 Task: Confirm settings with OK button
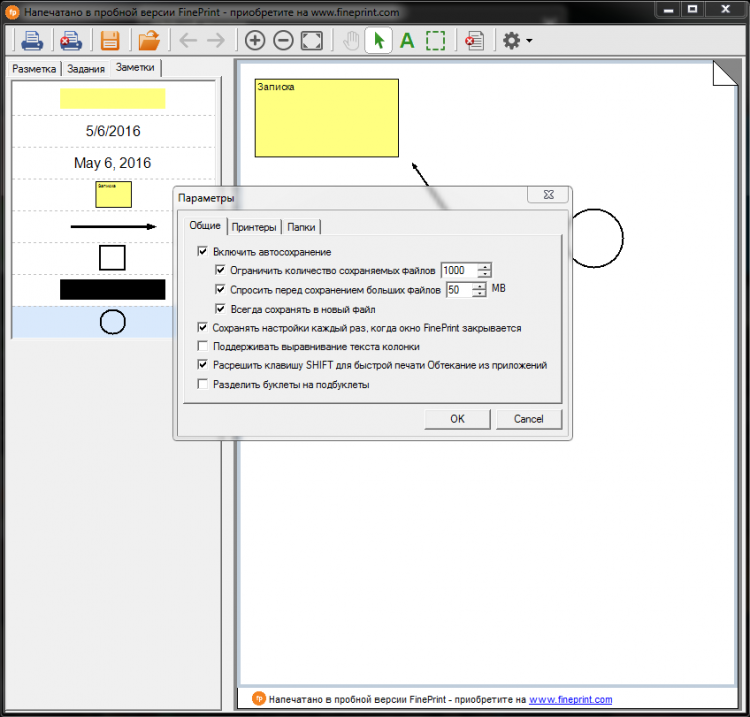point(457,419)
